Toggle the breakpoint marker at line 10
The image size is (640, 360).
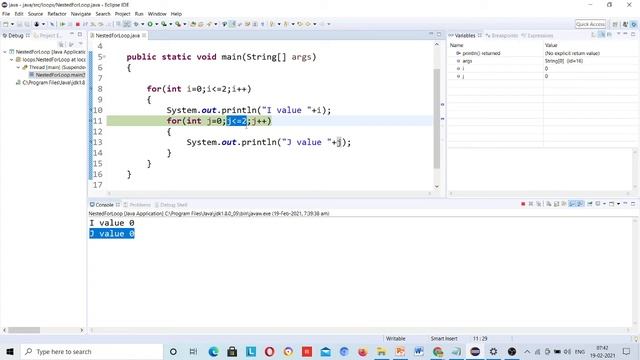pos(91,110)
